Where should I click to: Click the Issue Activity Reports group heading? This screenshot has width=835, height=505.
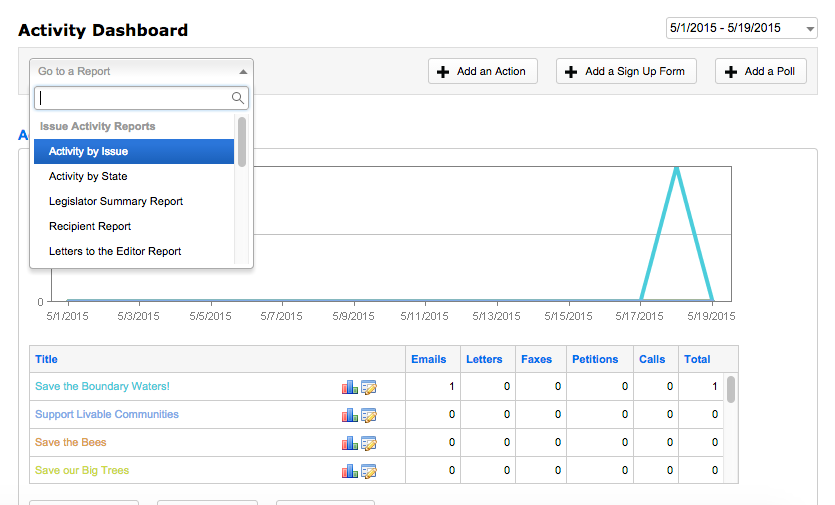point(97,126)
